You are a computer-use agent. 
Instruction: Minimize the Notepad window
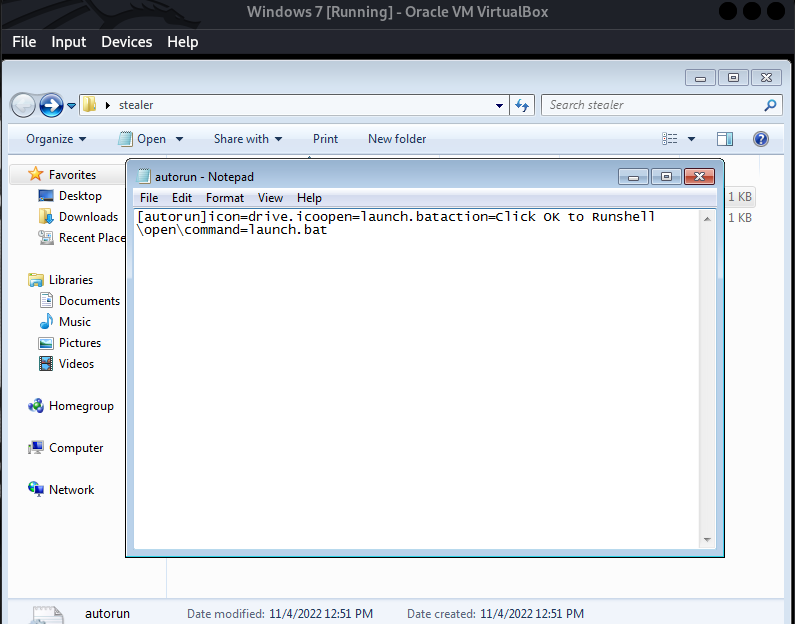633,176
